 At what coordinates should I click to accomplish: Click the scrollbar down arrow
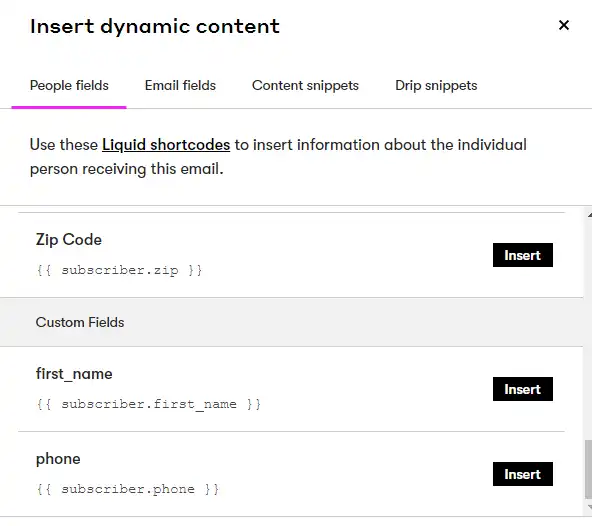pos(589,507)
